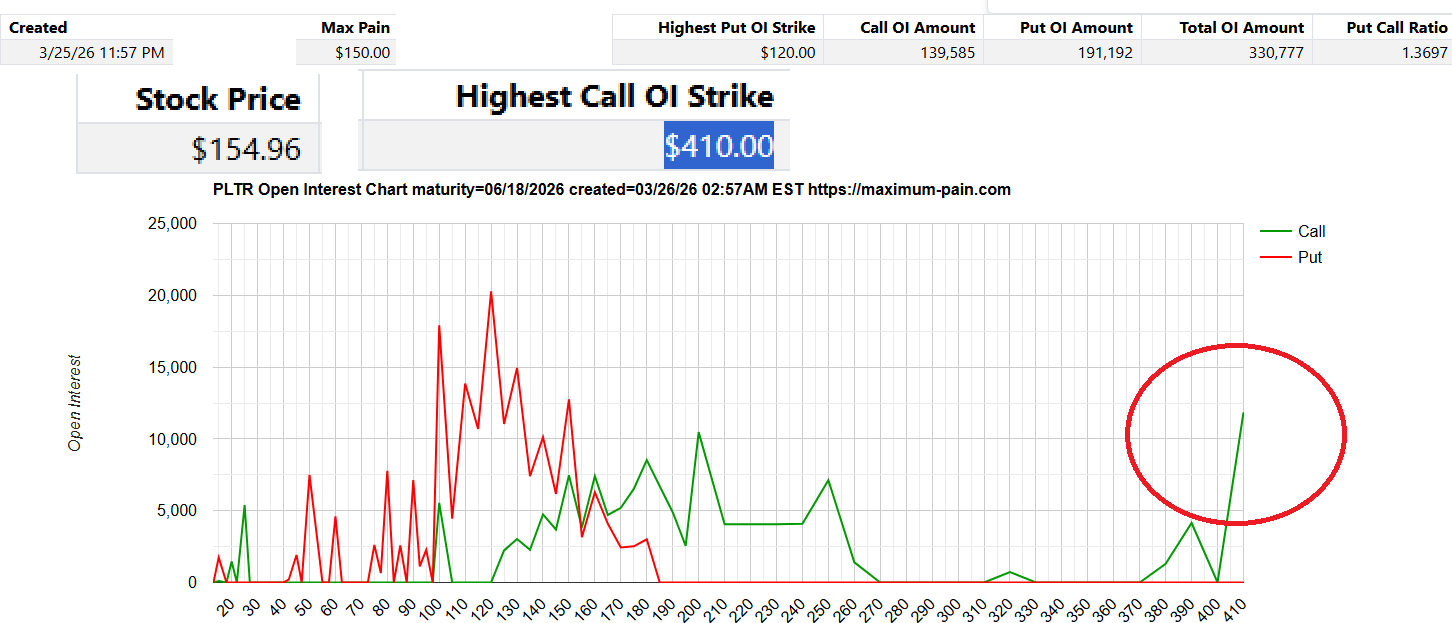Viewport: 1452px width, 623px height.
Task: Click the 25,000 y-axis label
Action: (172, 224)
